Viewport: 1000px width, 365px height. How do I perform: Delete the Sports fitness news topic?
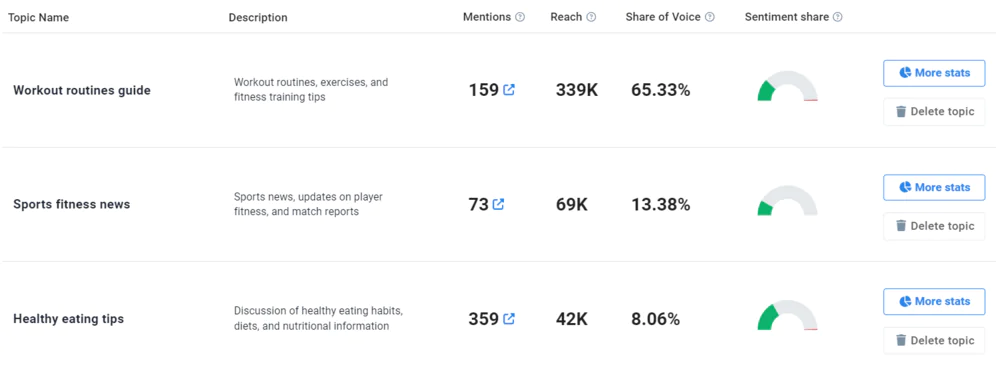click(x=934, y=226)
